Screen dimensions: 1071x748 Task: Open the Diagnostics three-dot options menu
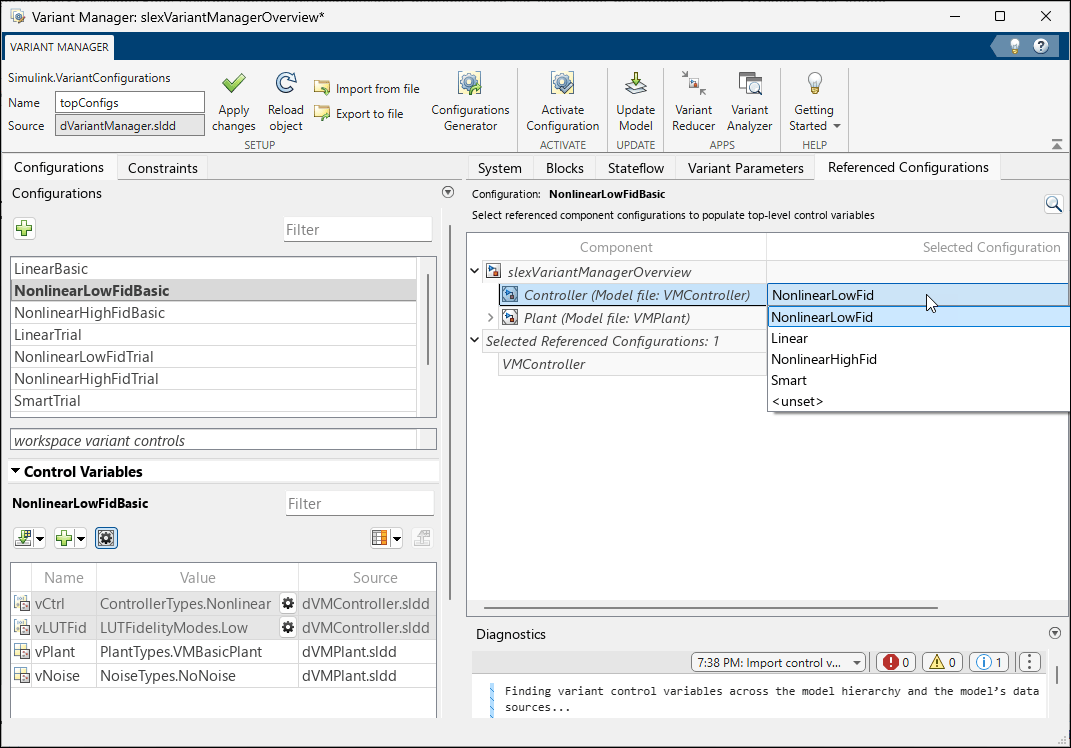point(1029,662)
